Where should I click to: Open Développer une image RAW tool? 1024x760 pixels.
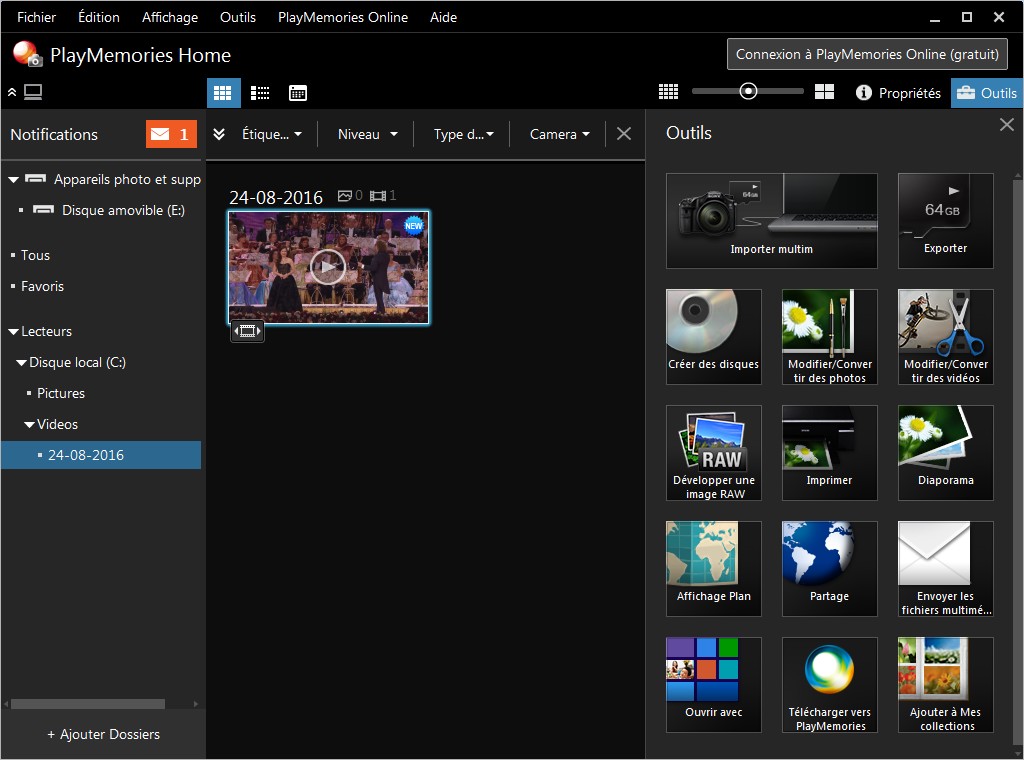[x=713, y=453]
